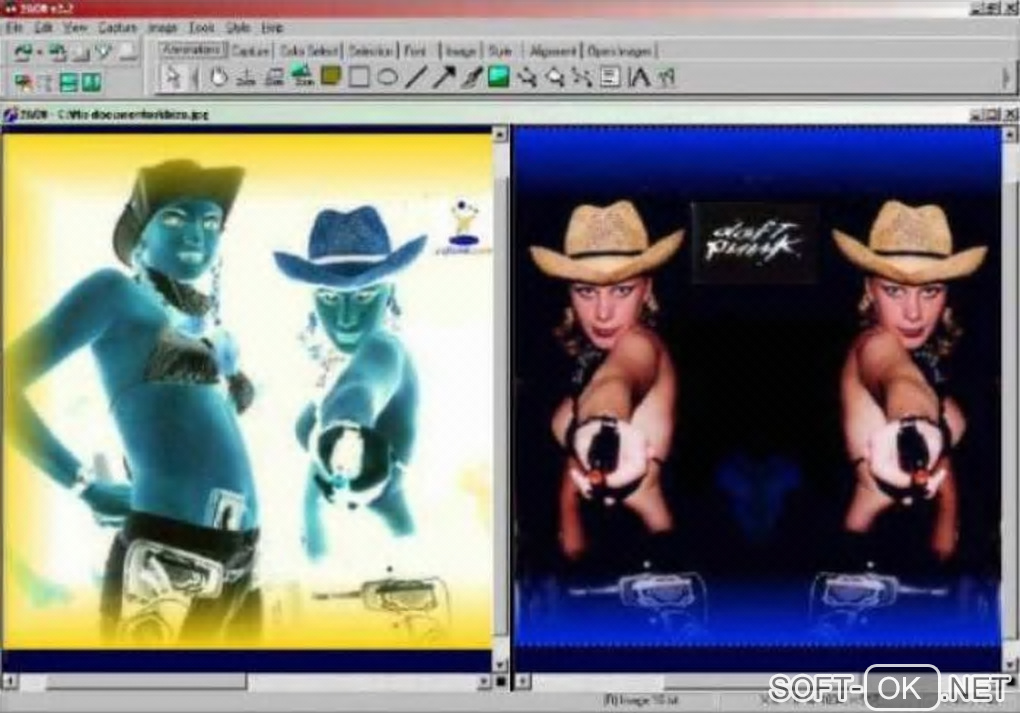The height and width of the screenshot is (713, 1020).
Task: Select the straight line tool
Action: 415,77
